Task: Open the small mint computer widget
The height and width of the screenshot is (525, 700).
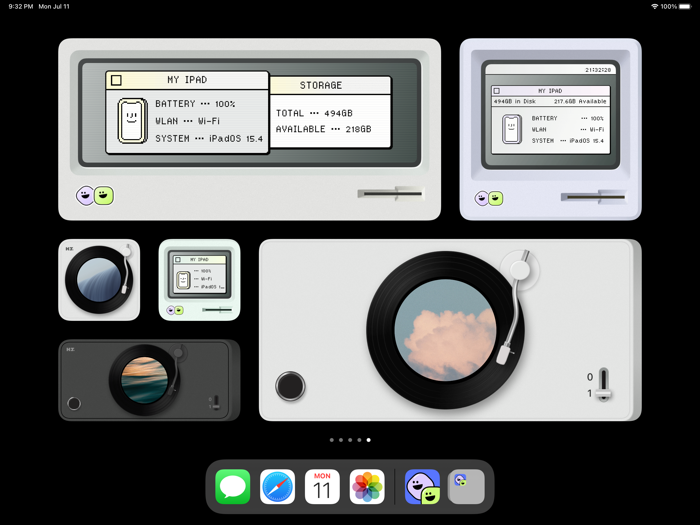Action: click(199, 280)
